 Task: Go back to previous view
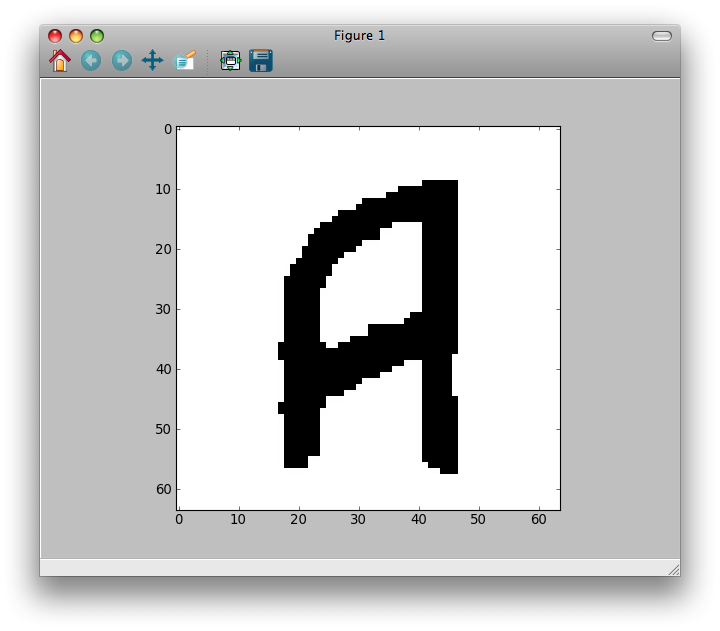tap(91, 61)
